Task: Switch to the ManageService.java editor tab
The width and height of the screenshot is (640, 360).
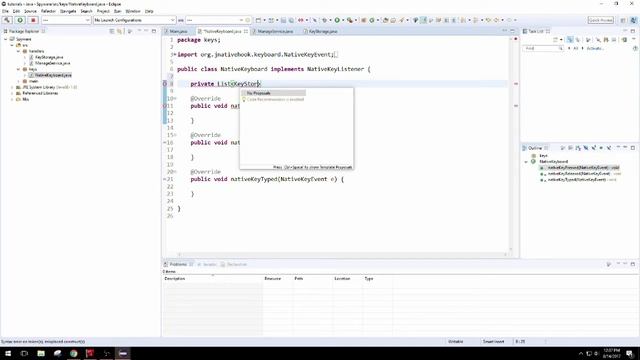Action: click(x=273, y=31)
